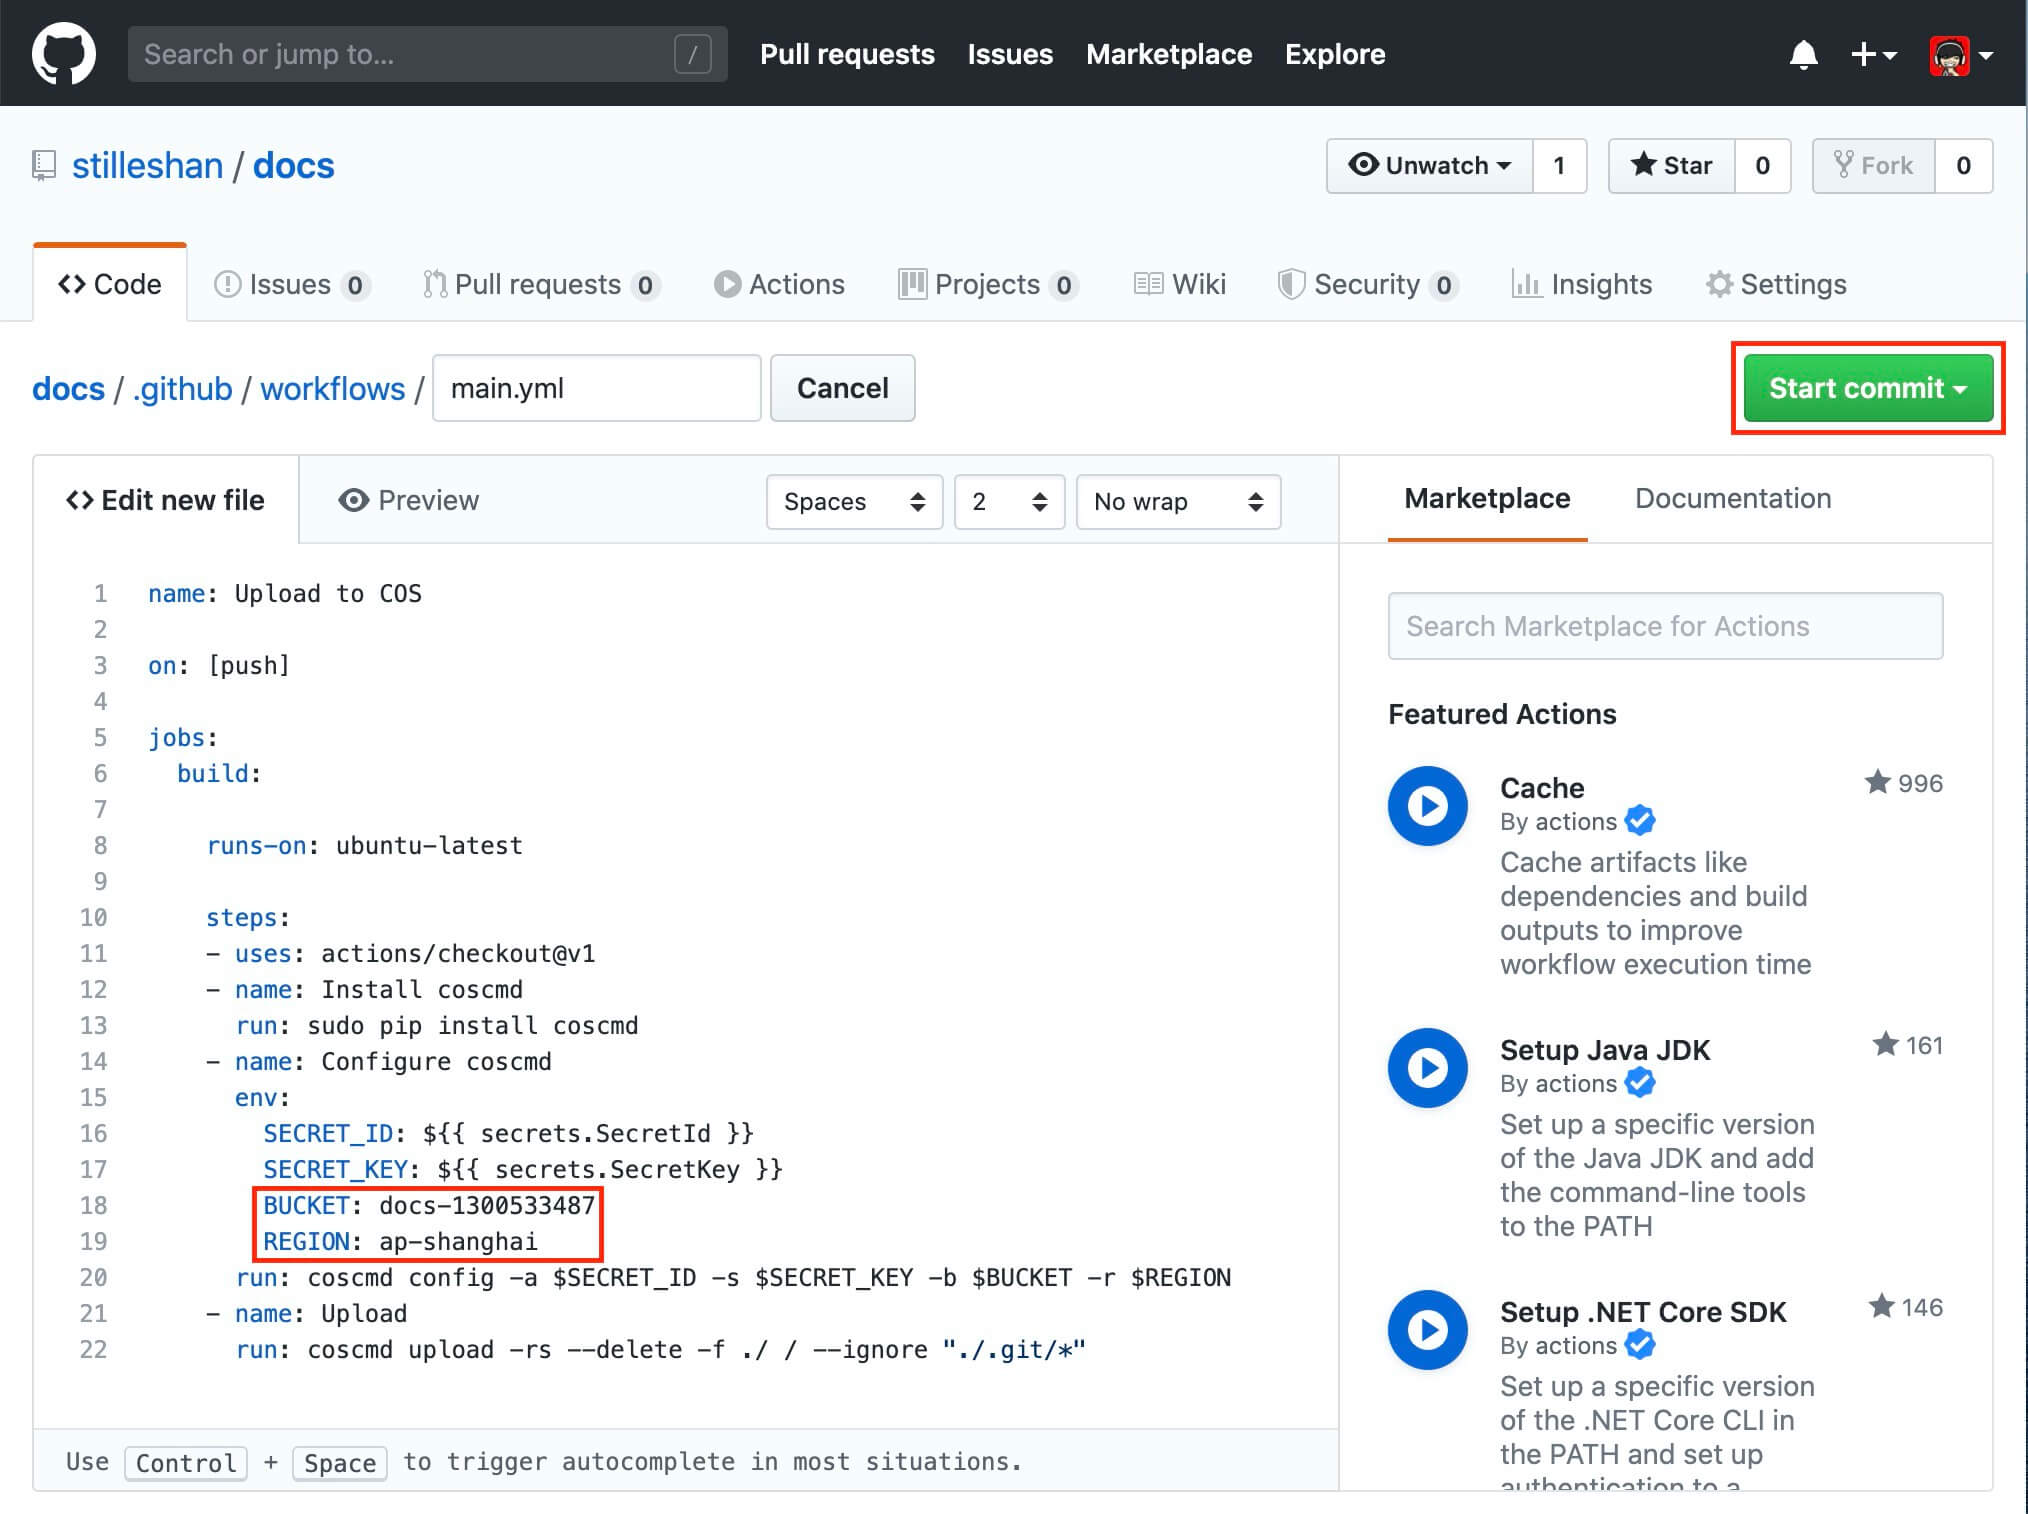The image size is (2028, 1514).
Task: Focus the Search Marketplace for Actions field
Action: [1665, 626]
